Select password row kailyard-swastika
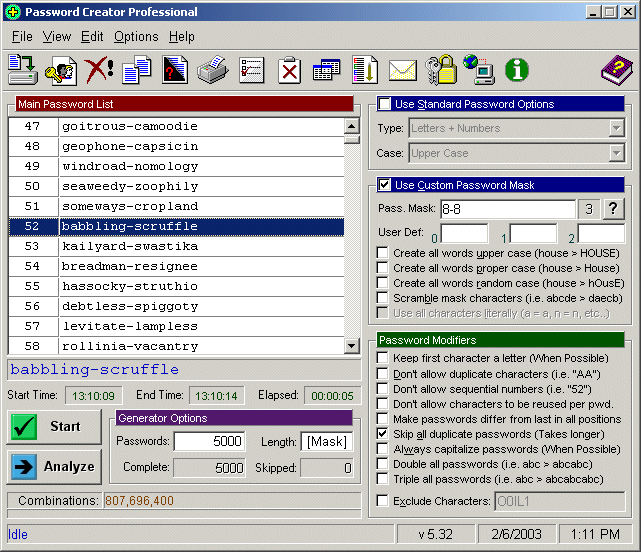Viewport: 641px width, 552px height. pyautogui.click(x=176, y=247)
